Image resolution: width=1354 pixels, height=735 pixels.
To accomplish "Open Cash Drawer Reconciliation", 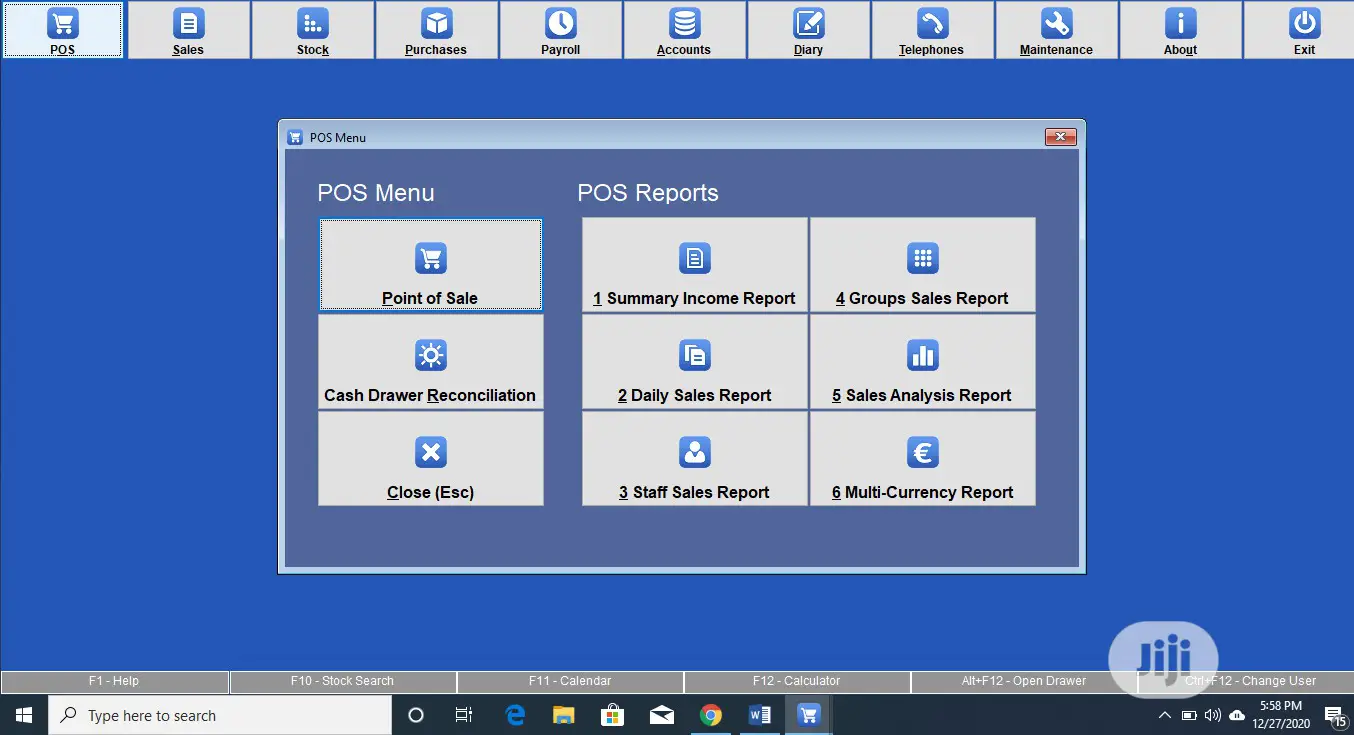I will pos(431,362).
